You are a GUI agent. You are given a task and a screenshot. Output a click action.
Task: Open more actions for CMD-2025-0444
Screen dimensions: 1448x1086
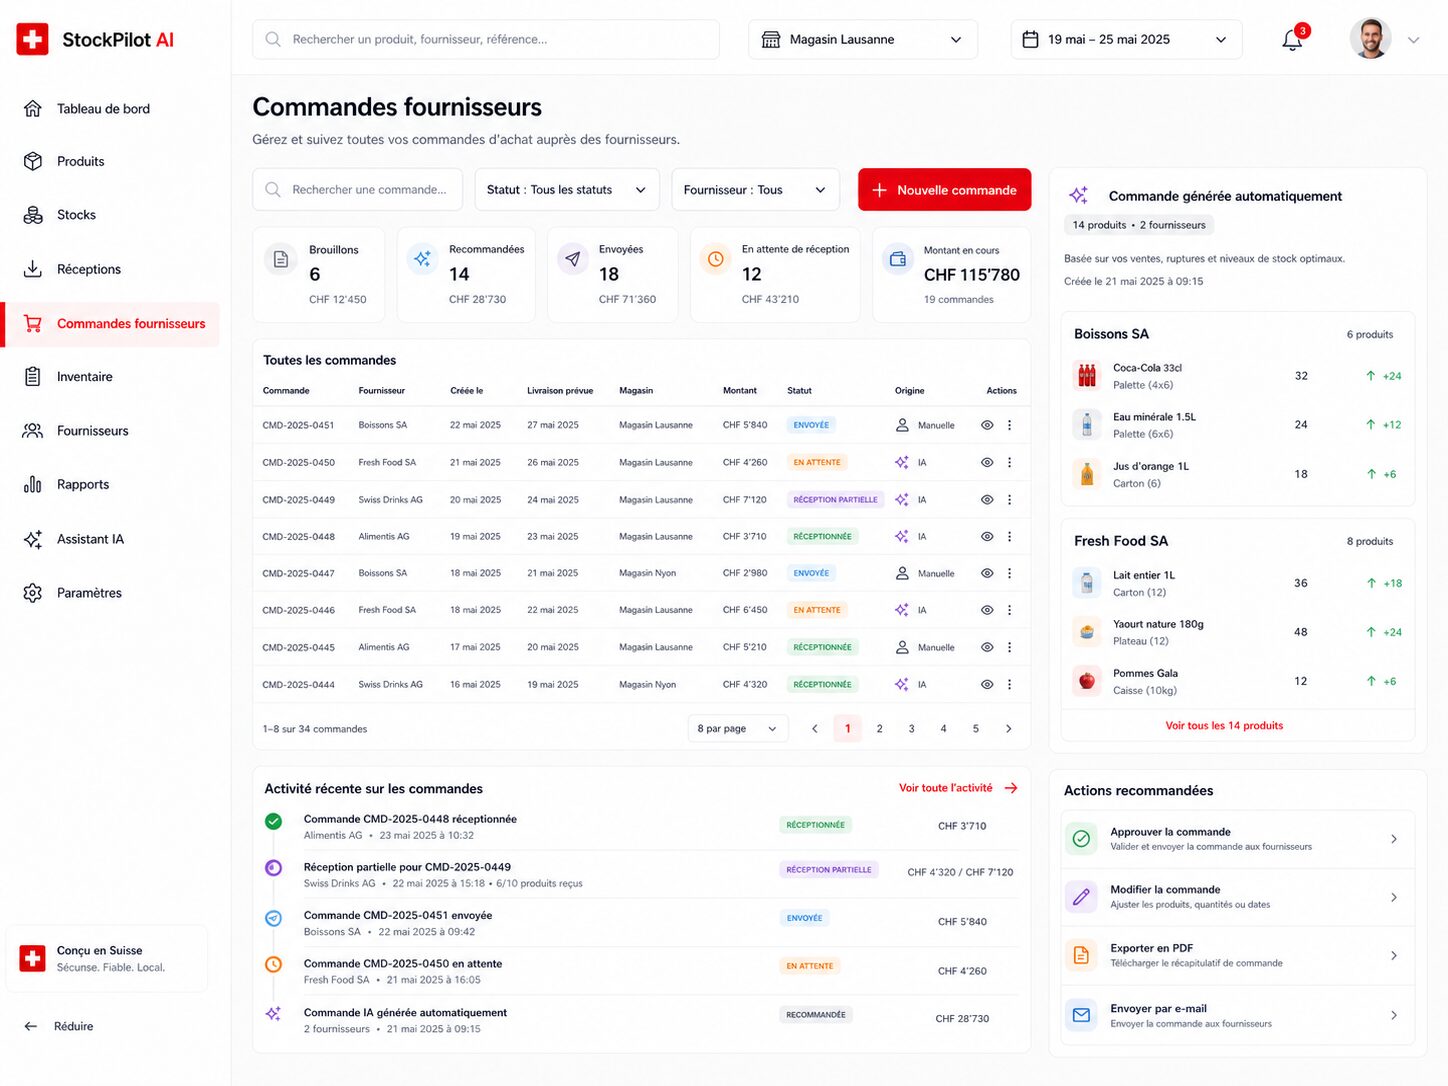click(1010, 684)
